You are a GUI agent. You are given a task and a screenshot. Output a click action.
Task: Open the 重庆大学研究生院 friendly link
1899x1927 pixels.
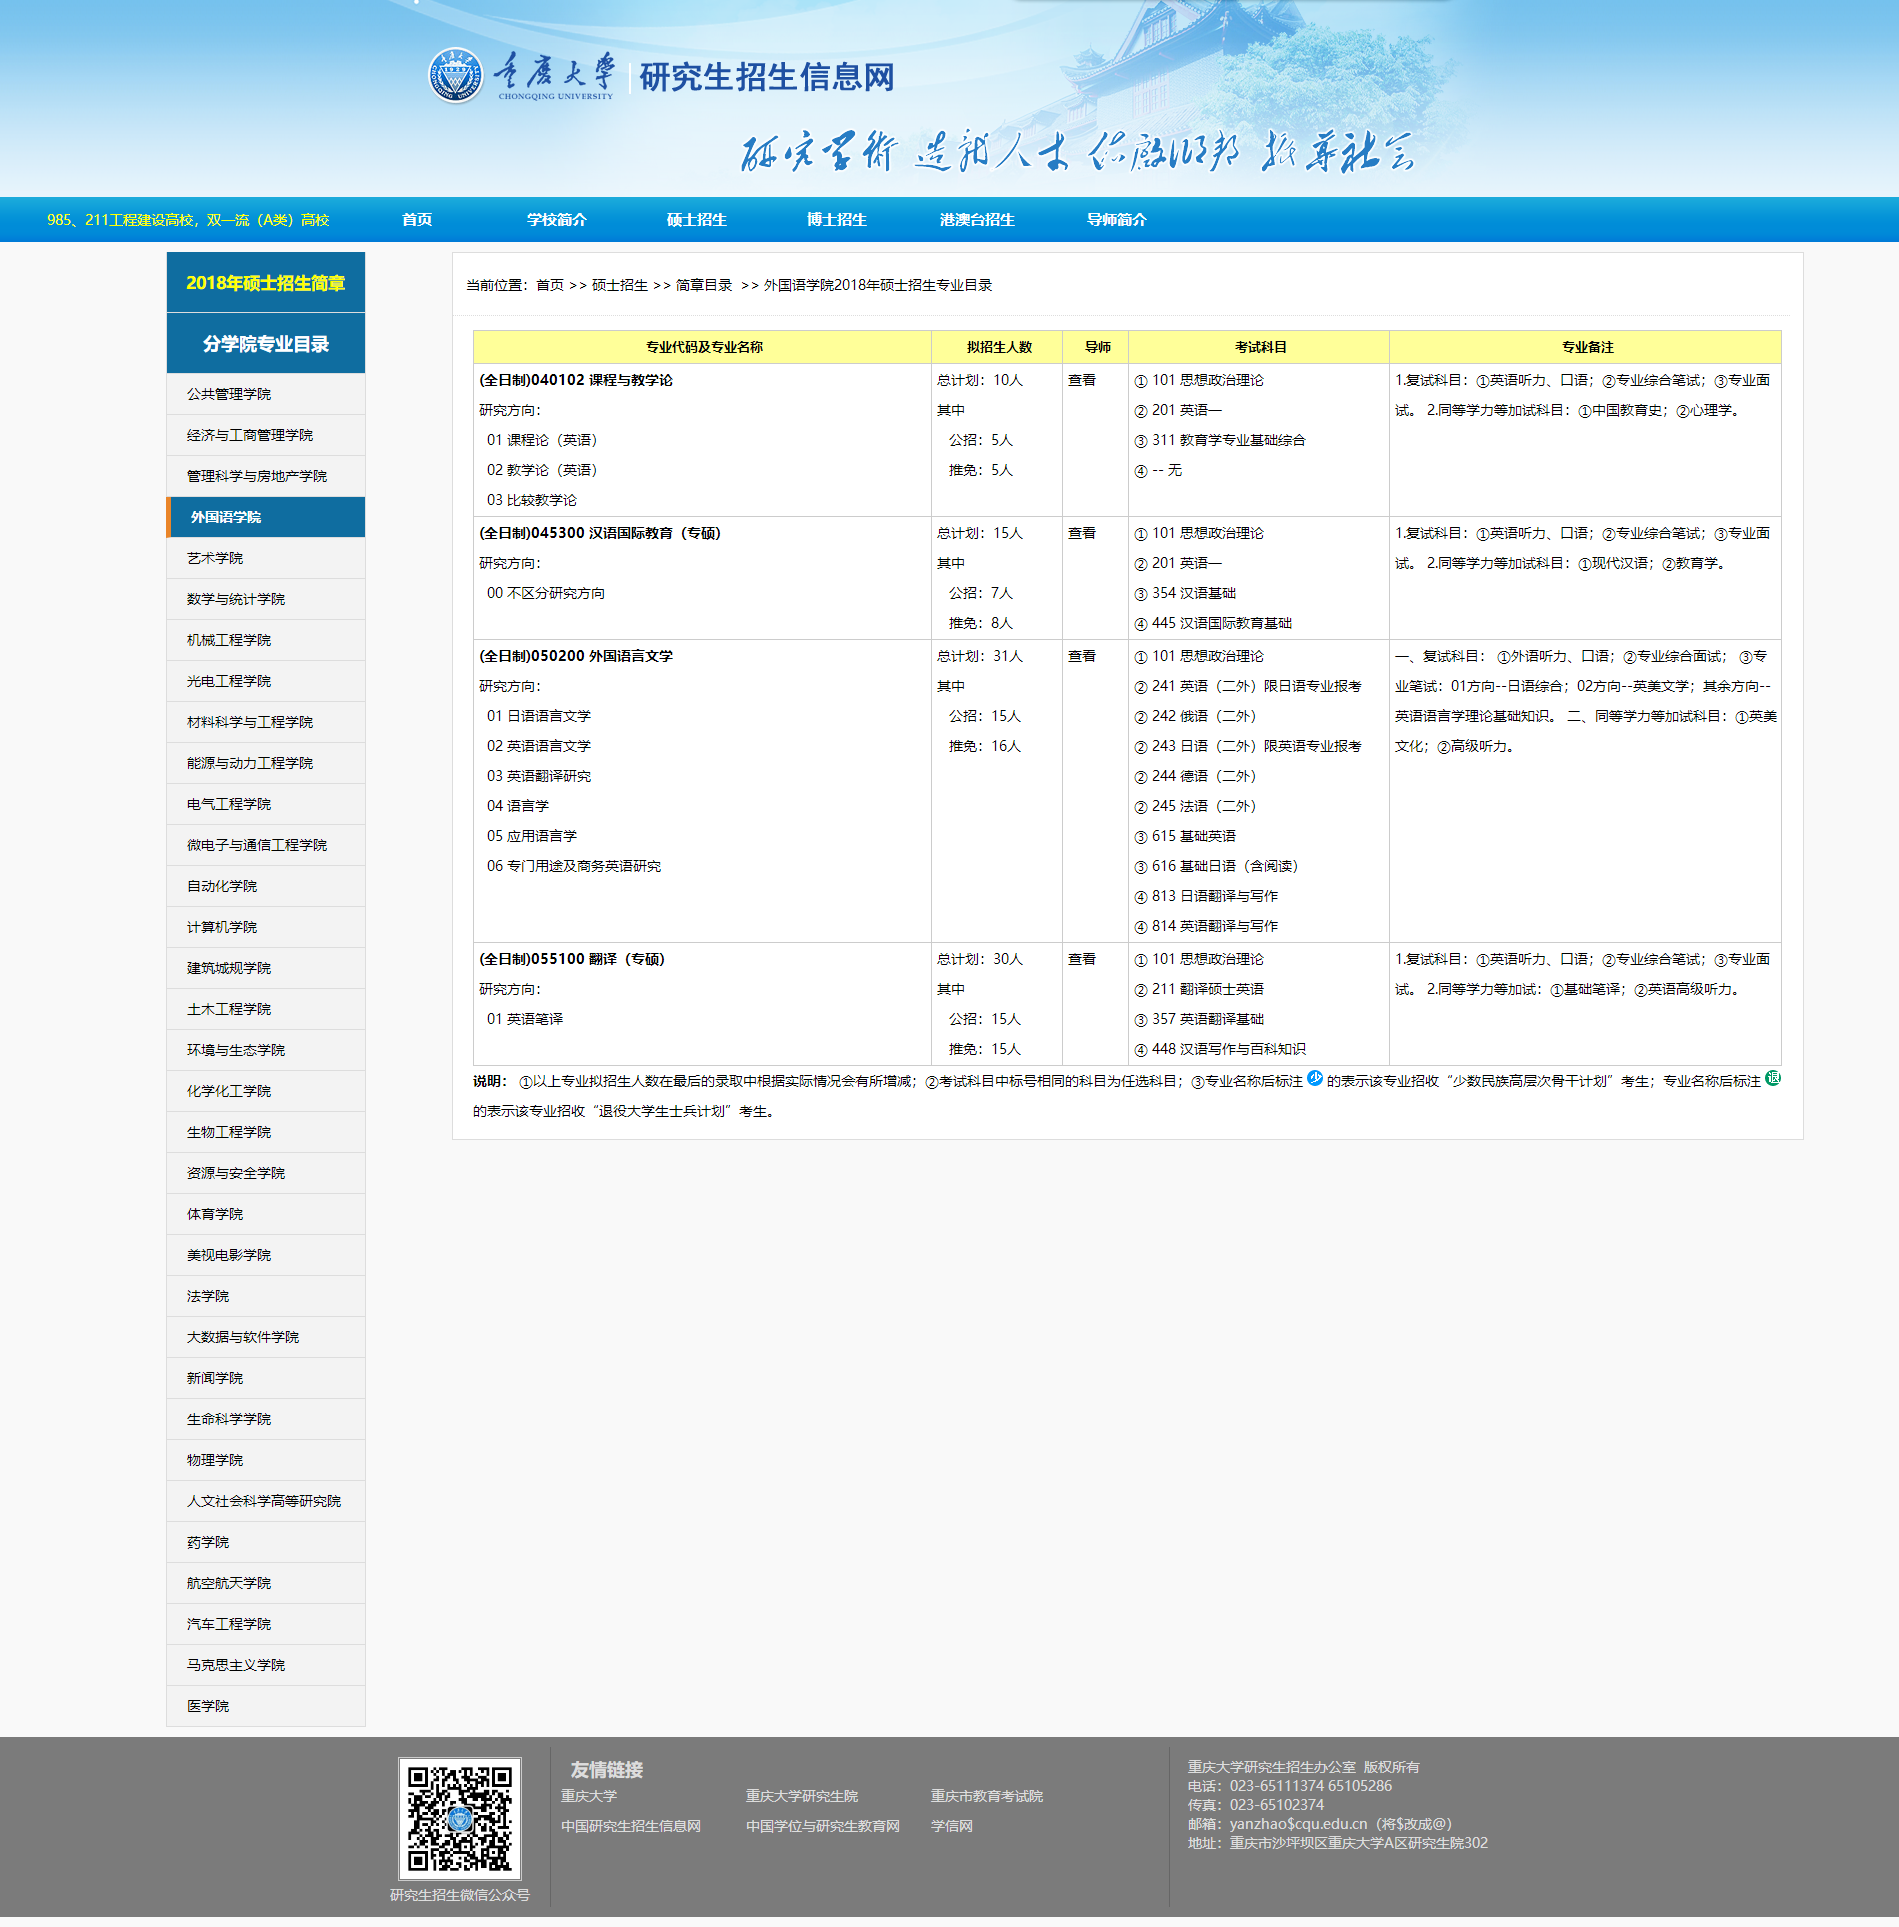801,1796
